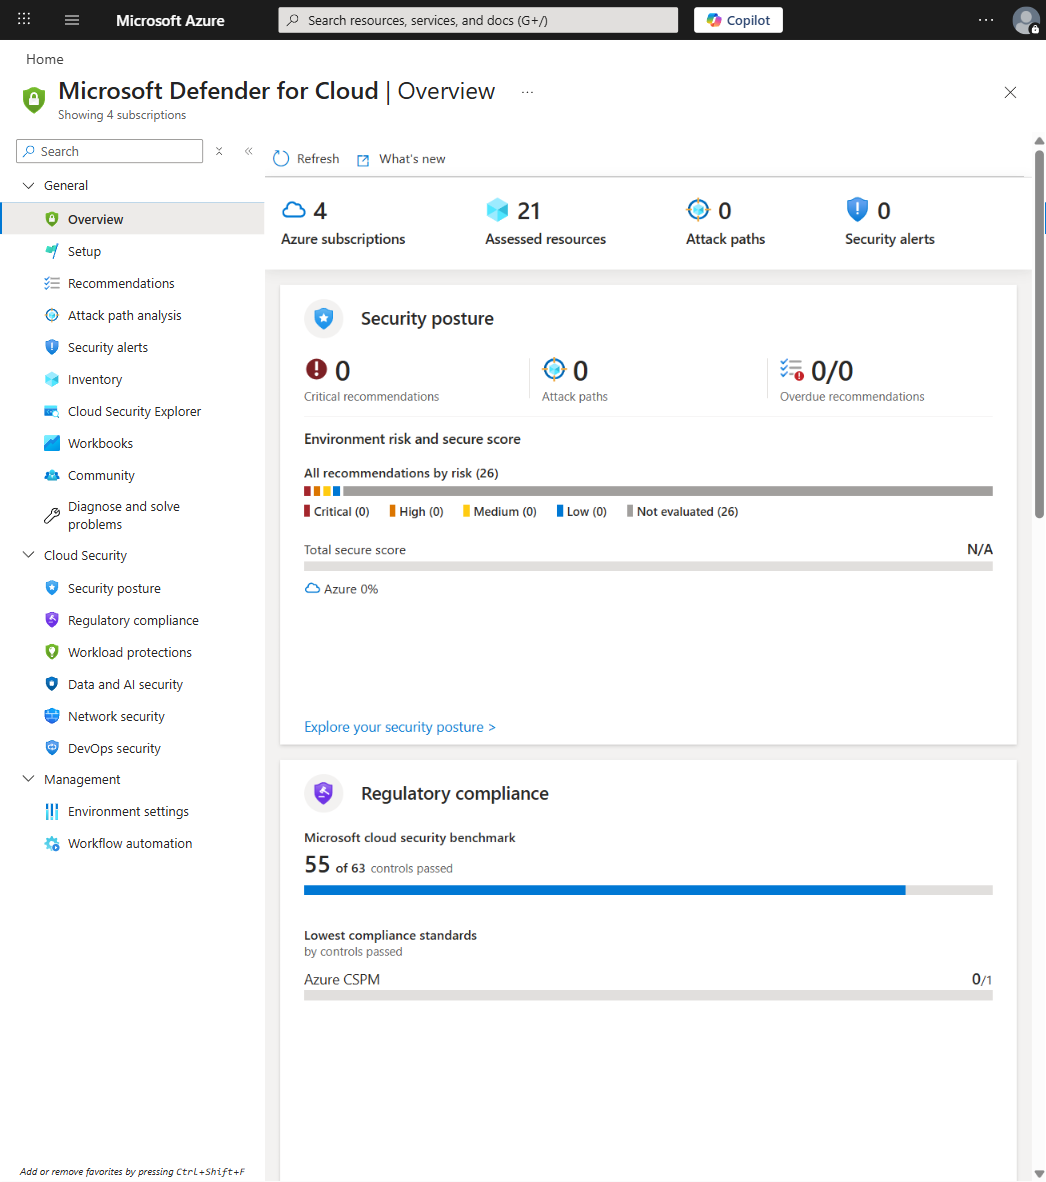Click the Not evaluated (26) legend
Screen dimensions: 1046x1182
683,511
